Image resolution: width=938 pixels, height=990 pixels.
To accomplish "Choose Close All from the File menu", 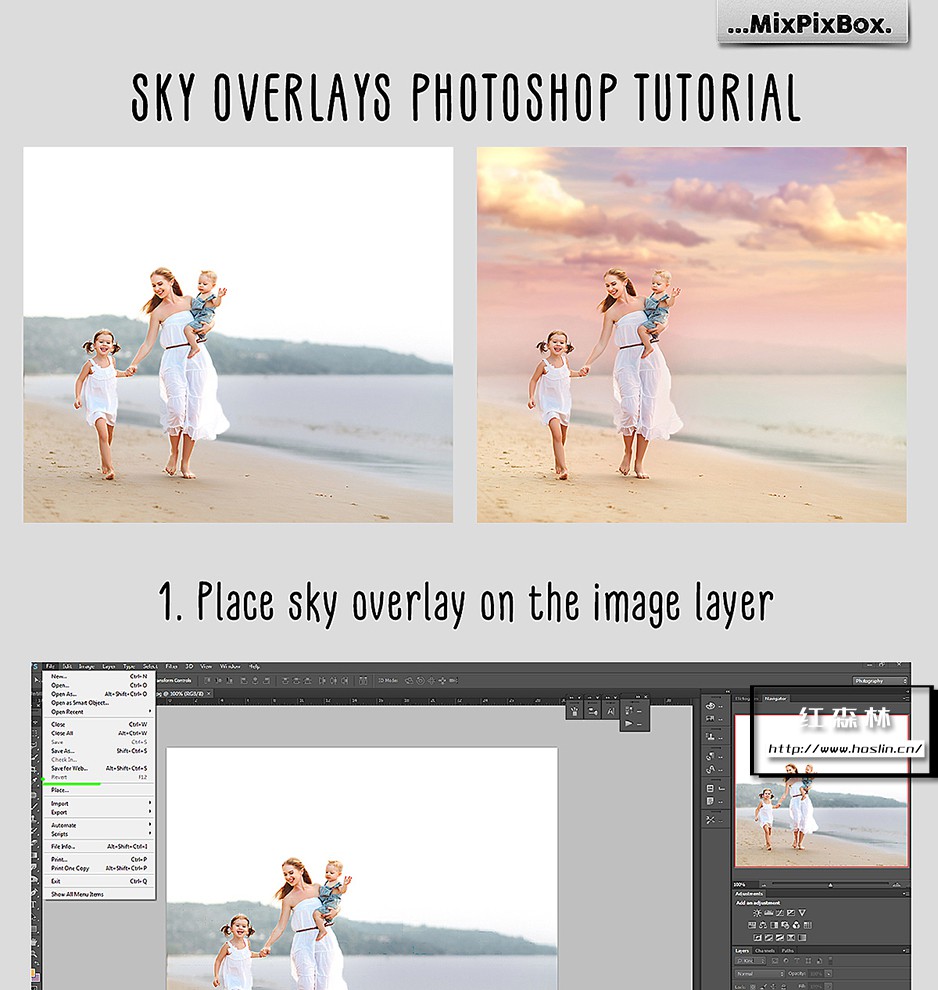I will coord(98,733).
